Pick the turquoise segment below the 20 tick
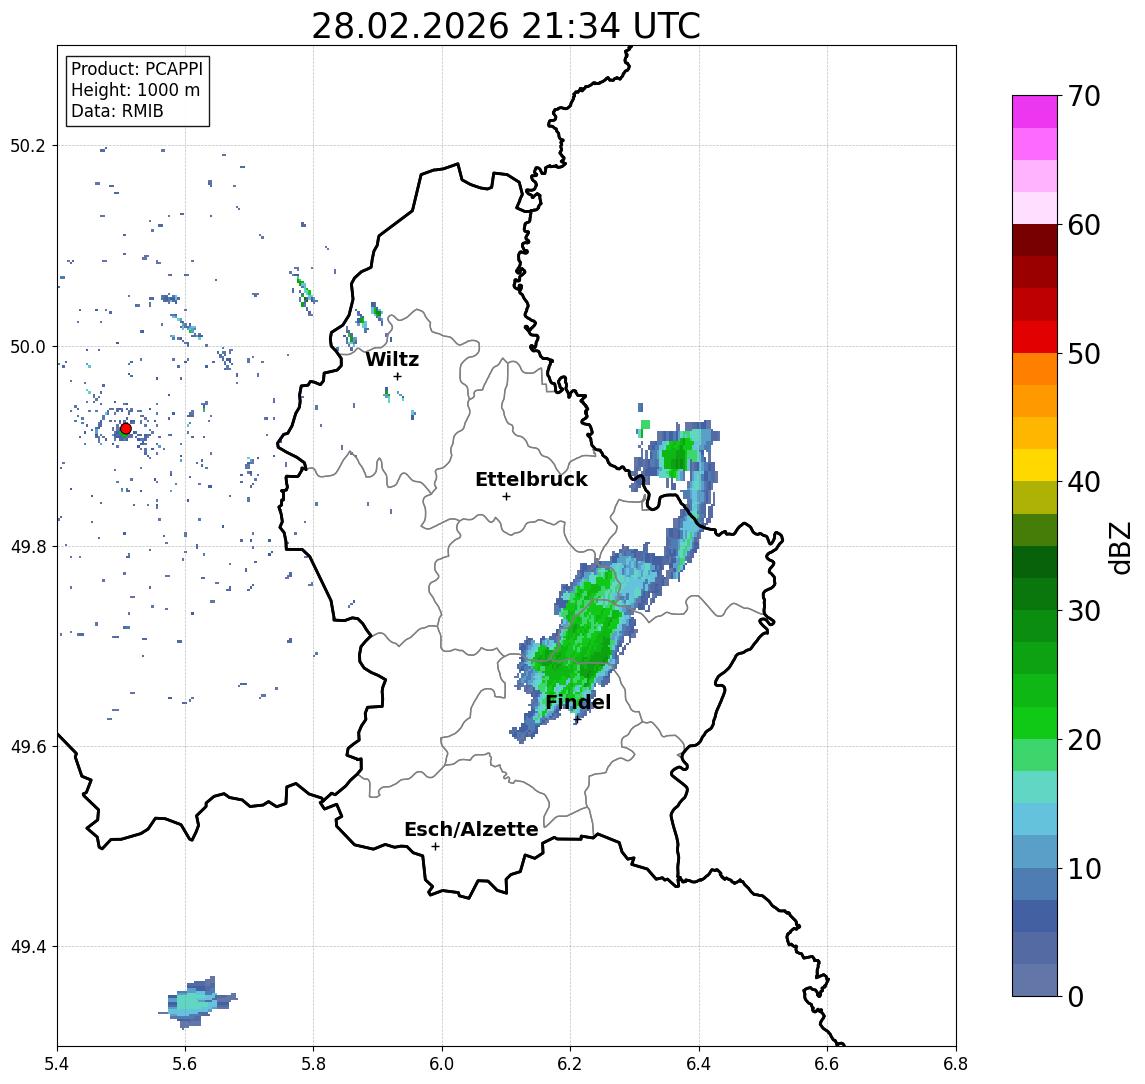 (1035, 787)
